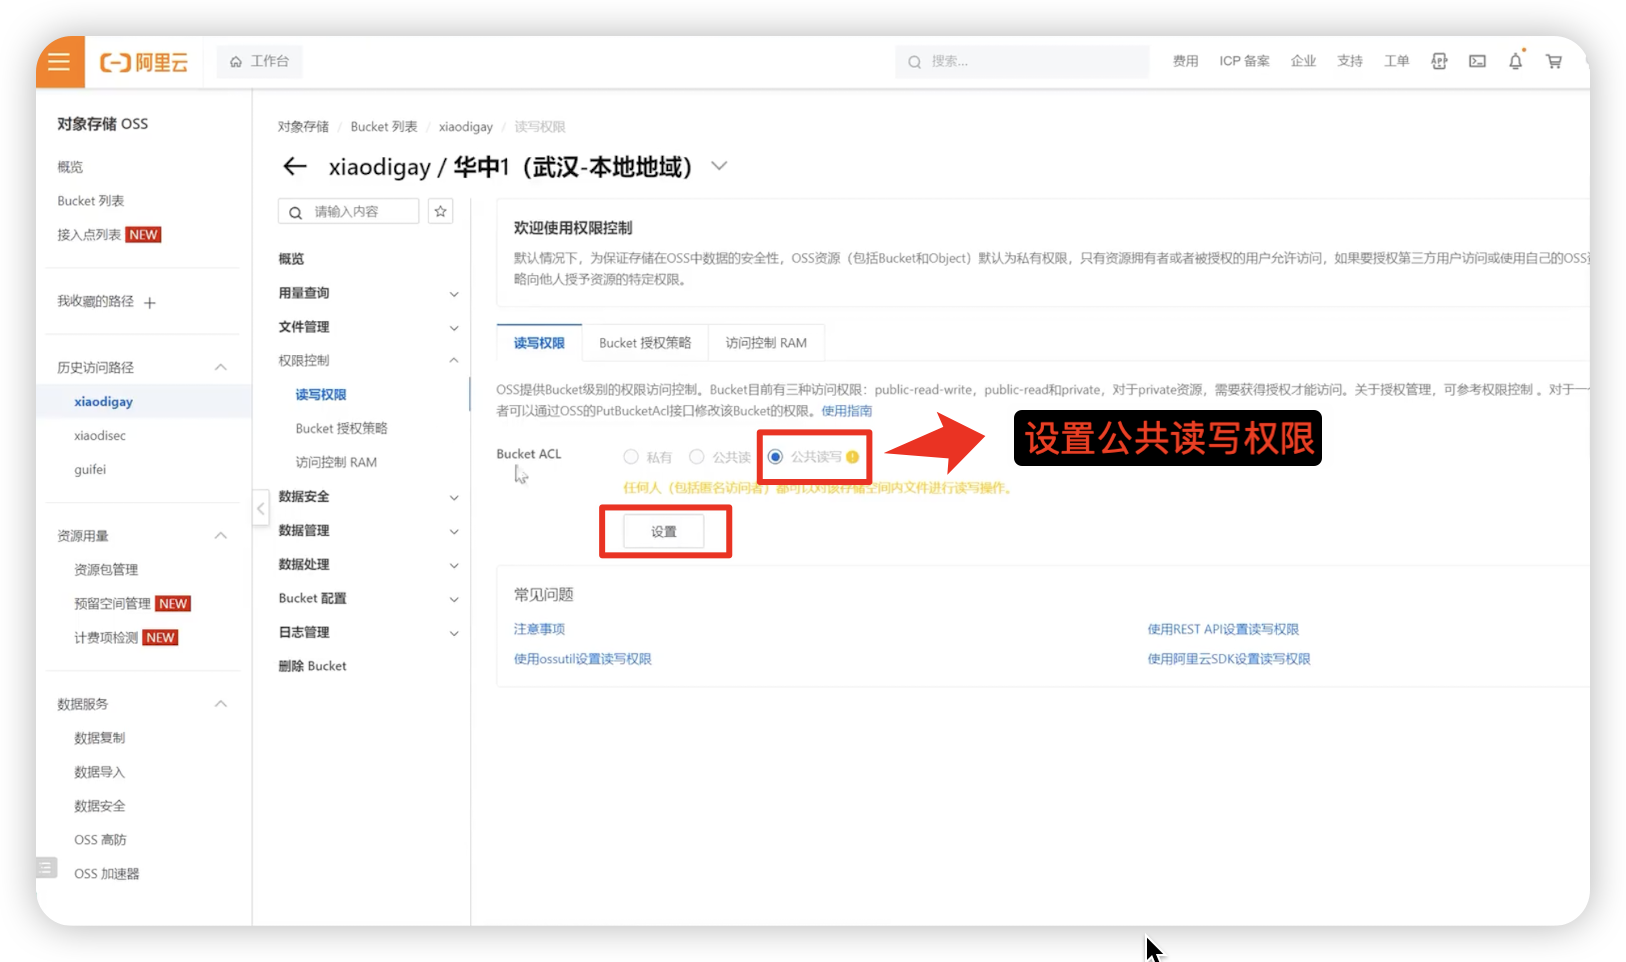
Task: Select 访问控制 RAM in sidebar
Action: (336, 462)
